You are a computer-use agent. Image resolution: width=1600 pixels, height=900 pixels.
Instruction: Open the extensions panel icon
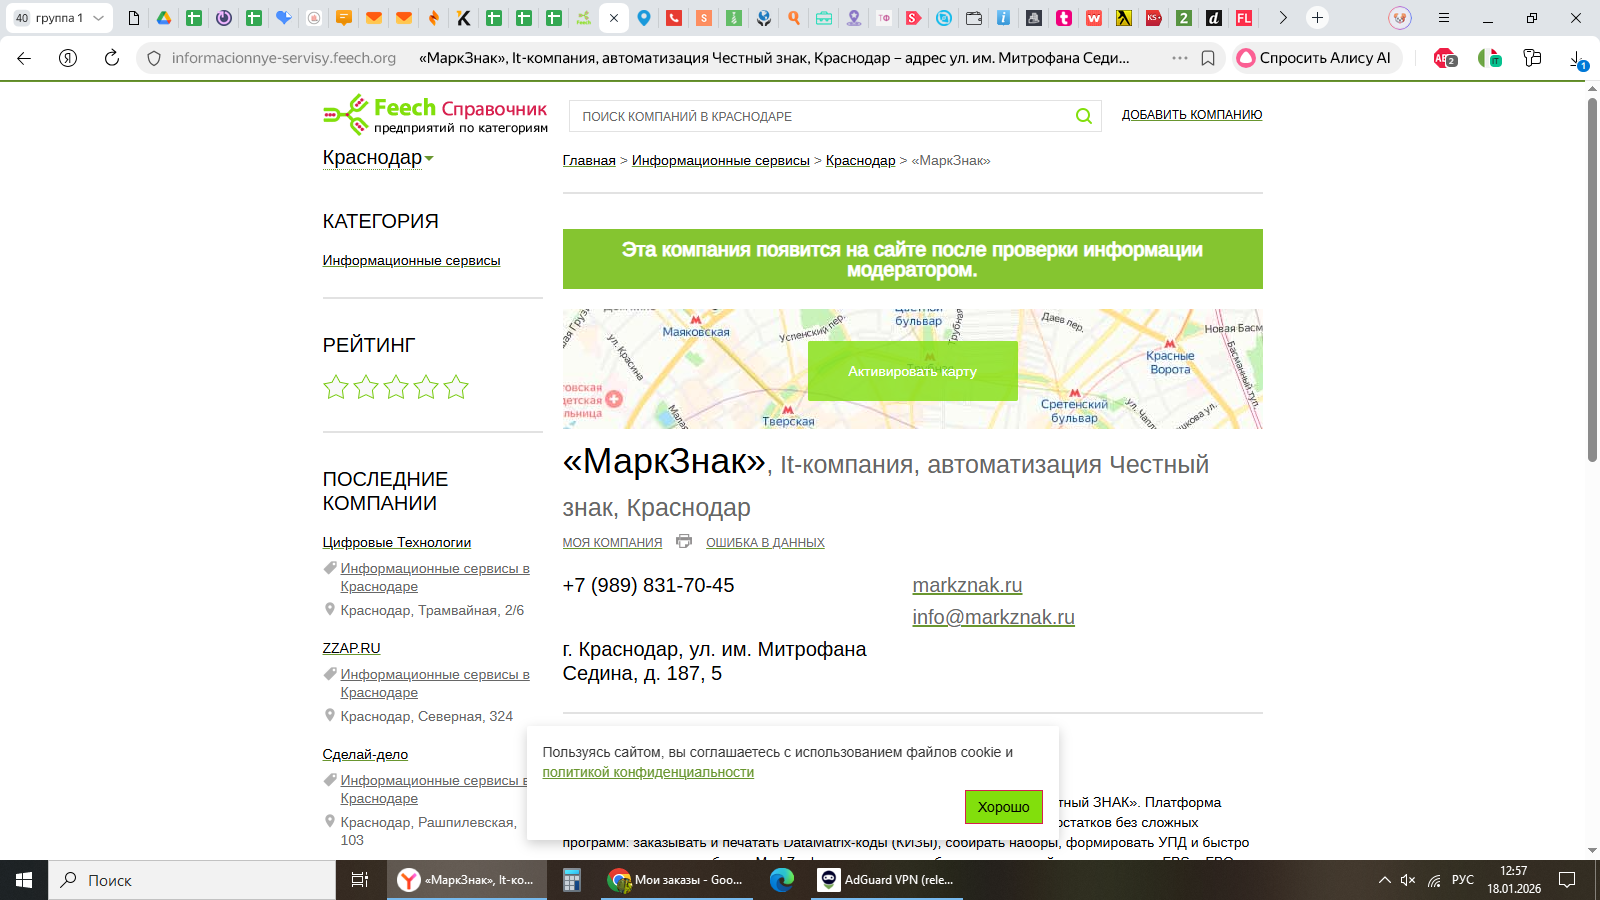pos(1532,58)
